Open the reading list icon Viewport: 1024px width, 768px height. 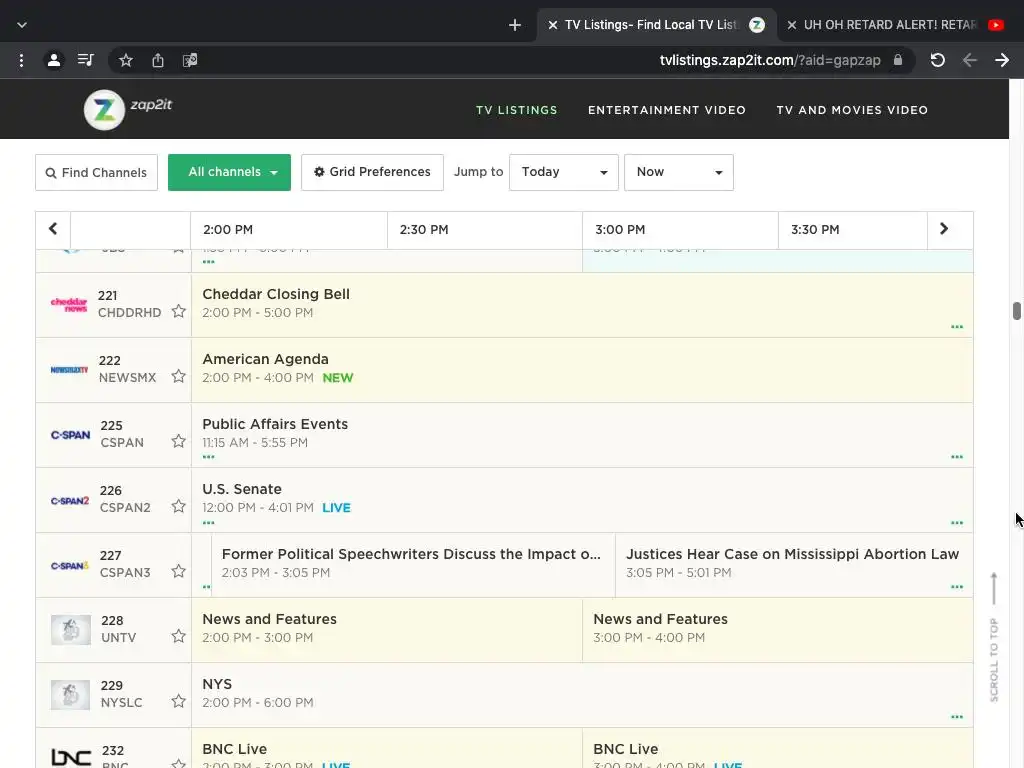click(86, 61)
